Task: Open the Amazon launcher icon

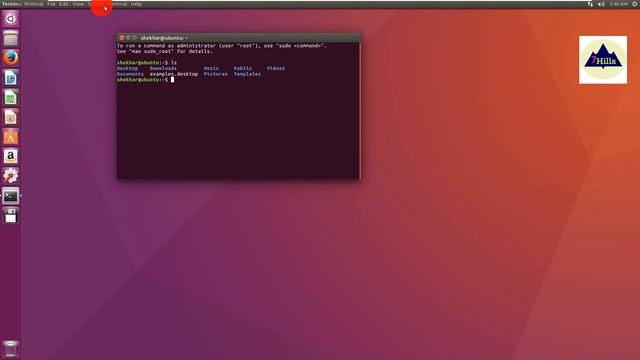Action: click(x=11, y=156)
